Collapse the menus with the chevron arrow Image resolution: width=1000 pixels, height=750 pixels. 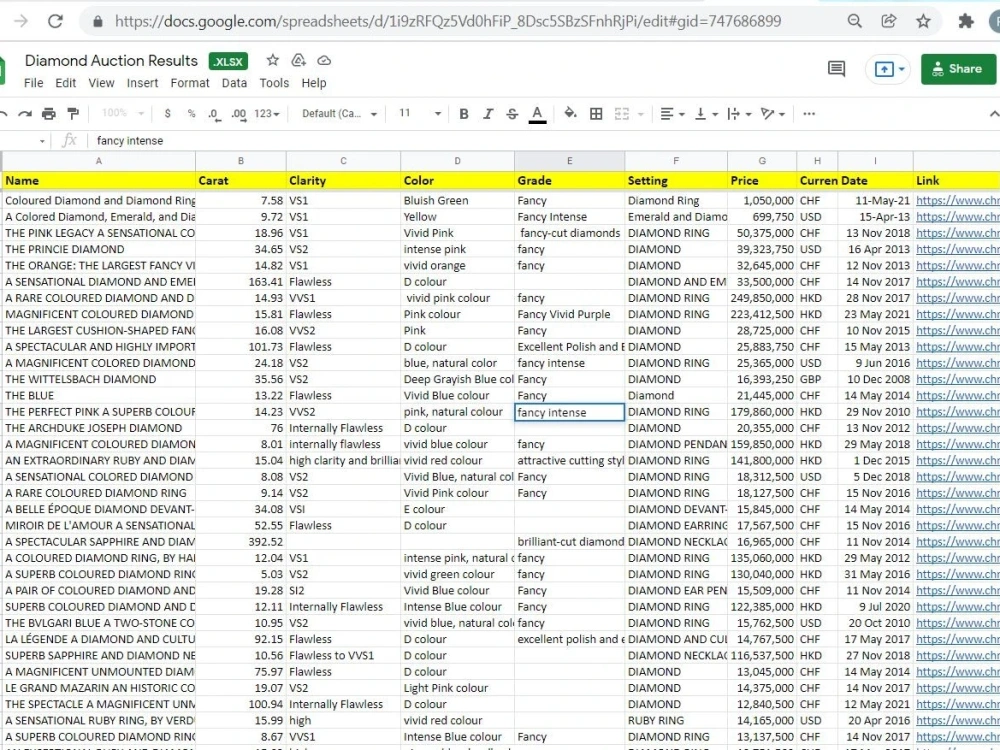[994, 114]
